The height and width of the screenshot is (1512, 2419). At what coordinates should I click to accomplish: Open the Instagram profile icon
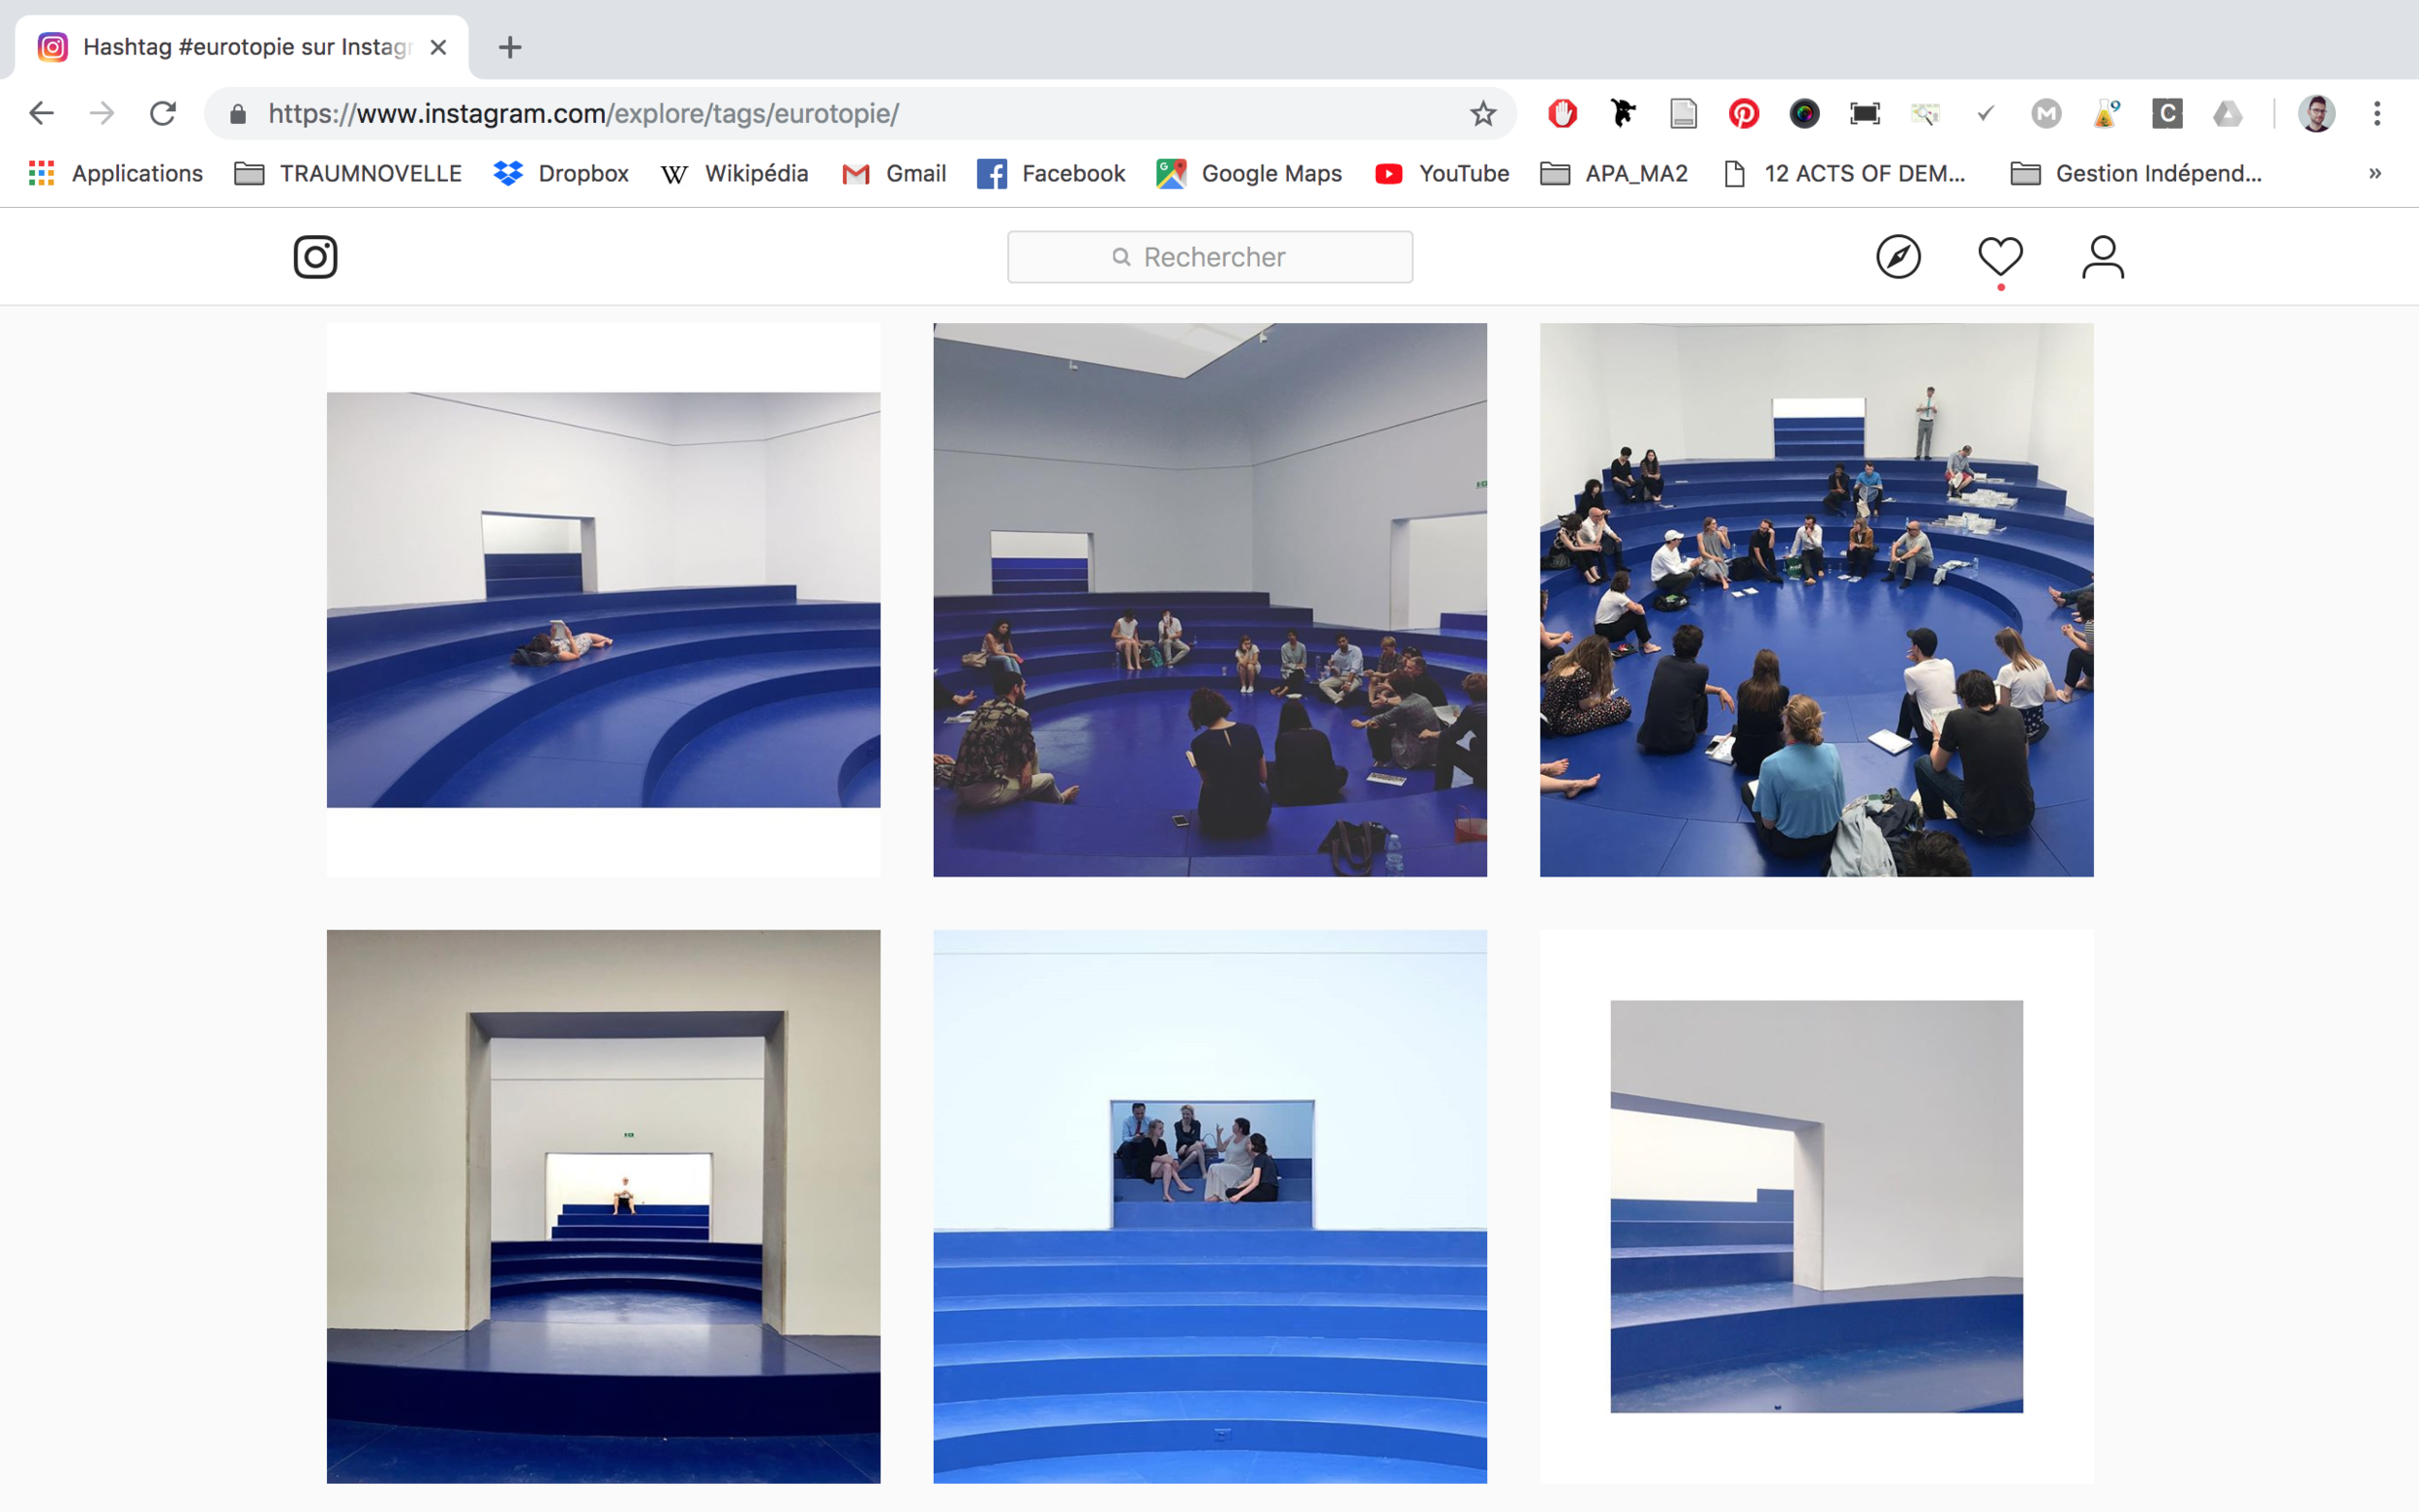[2102, 257]
